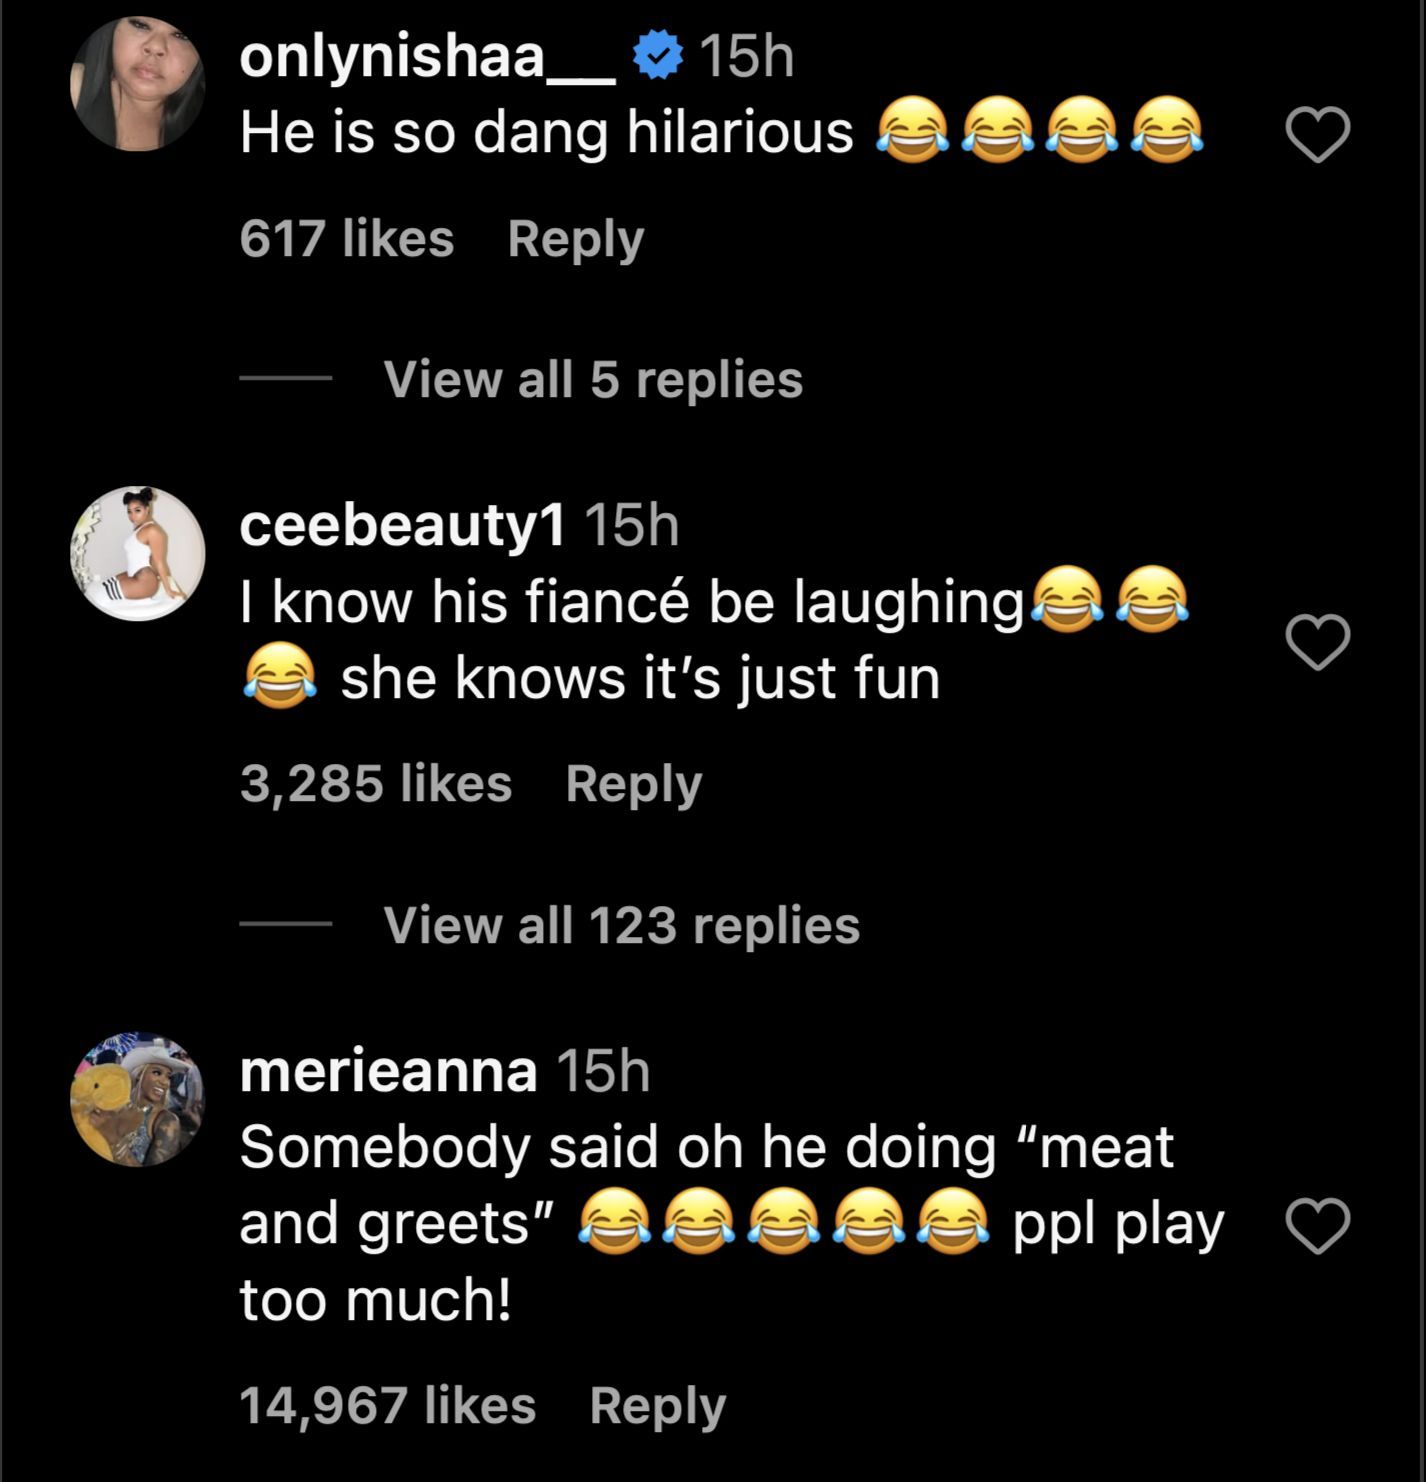Screen dimensions: 1426x1482
Task: Click the verified badge next to onlynishaa__
Action: pyautogui.click(x=659, y=57)
